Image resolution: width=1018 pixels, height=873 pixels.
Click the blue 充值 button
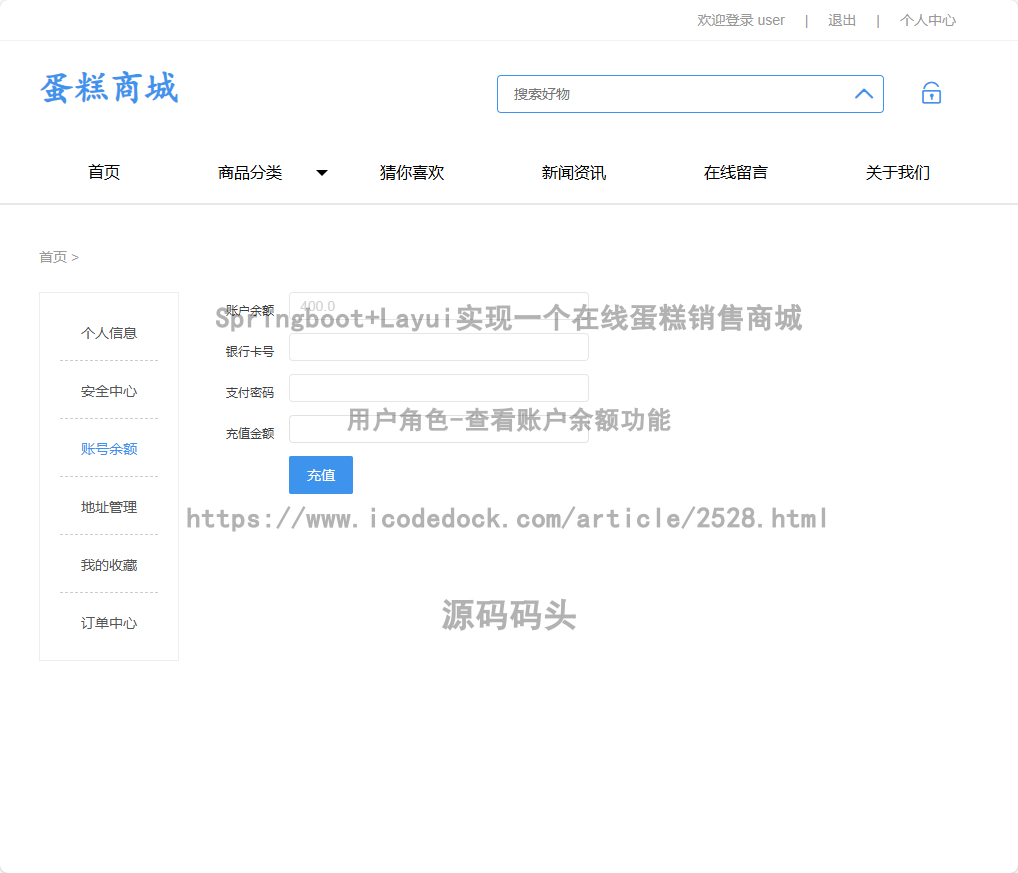tap(321, 475)
